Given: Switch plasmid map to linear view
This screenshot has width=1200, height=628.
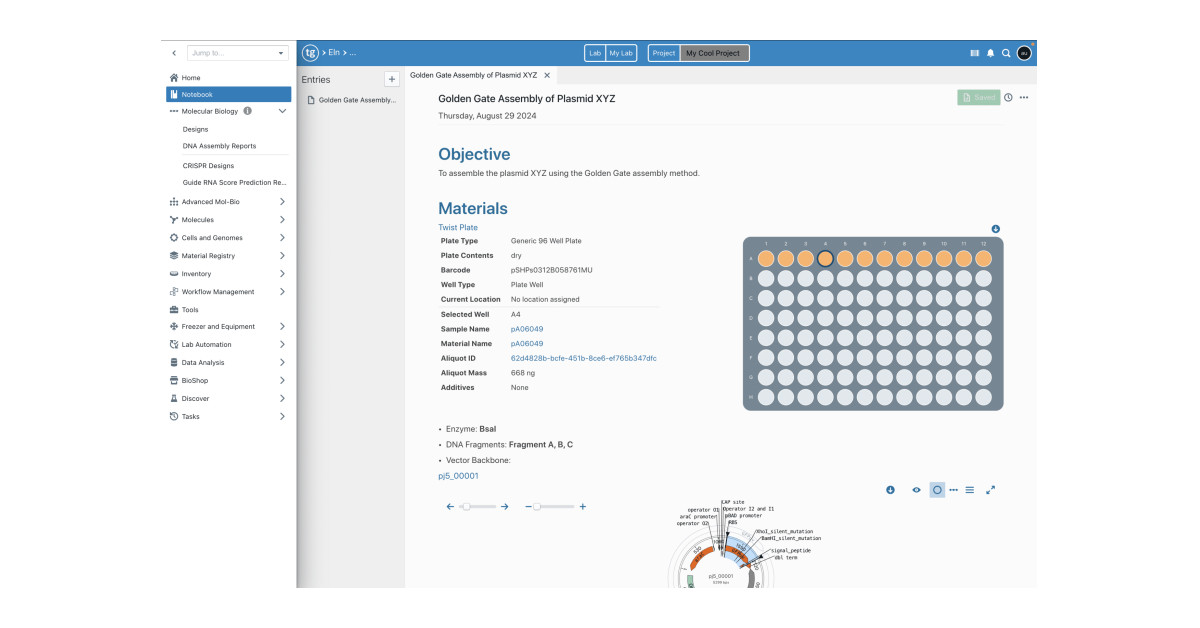Looking at the screenshot, I should click(970, 489).
